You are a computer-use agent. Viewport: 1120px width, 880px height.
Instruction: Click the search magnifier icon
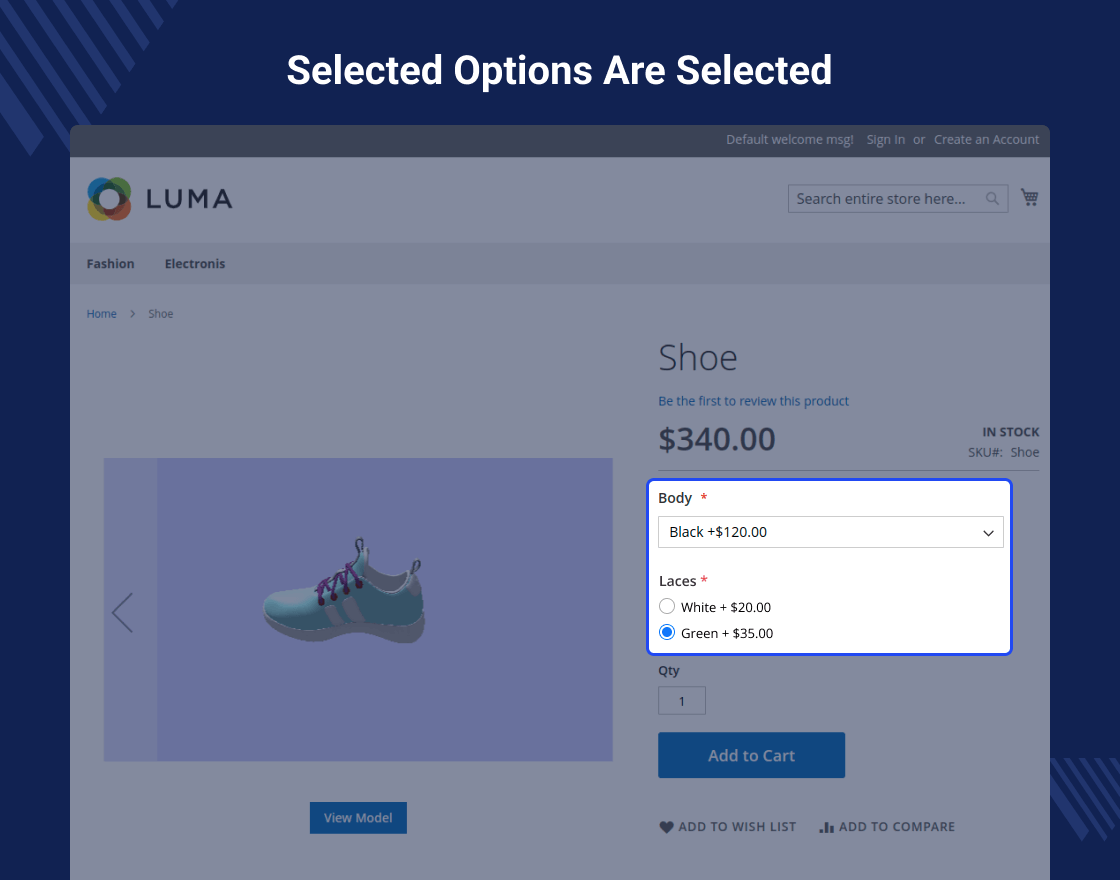(x=992, y=199)
